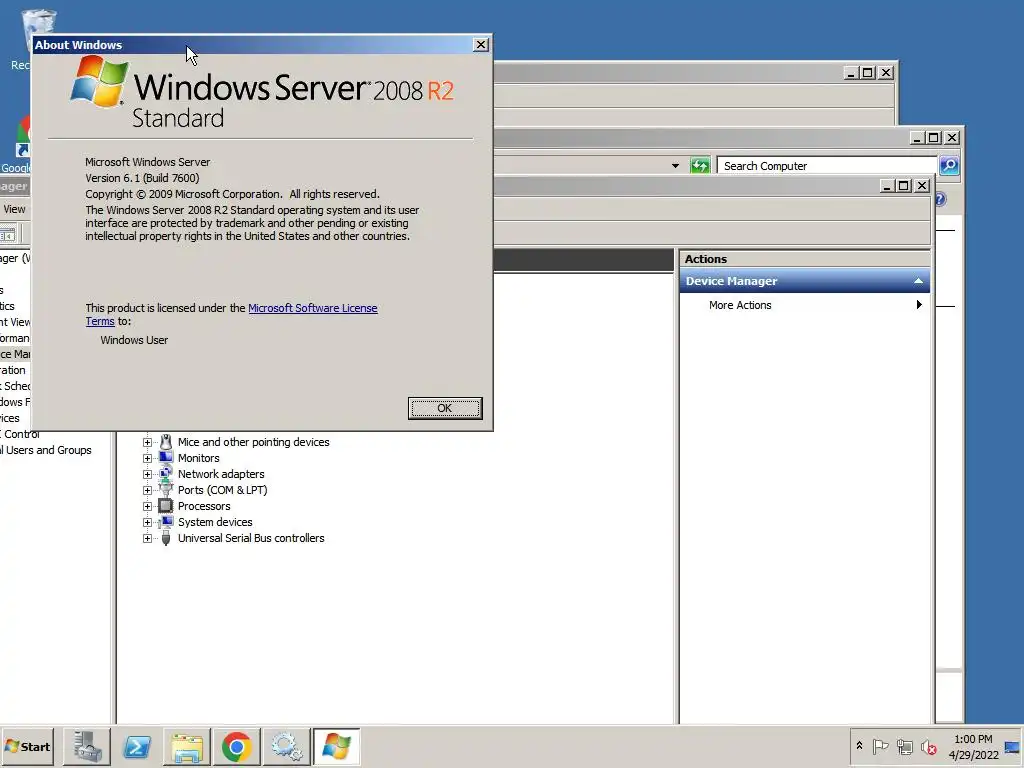Expand Ports (COM & LPT) category
Image resolution: width=1024 pixels, height=768 pixels.
pos(148,490)
